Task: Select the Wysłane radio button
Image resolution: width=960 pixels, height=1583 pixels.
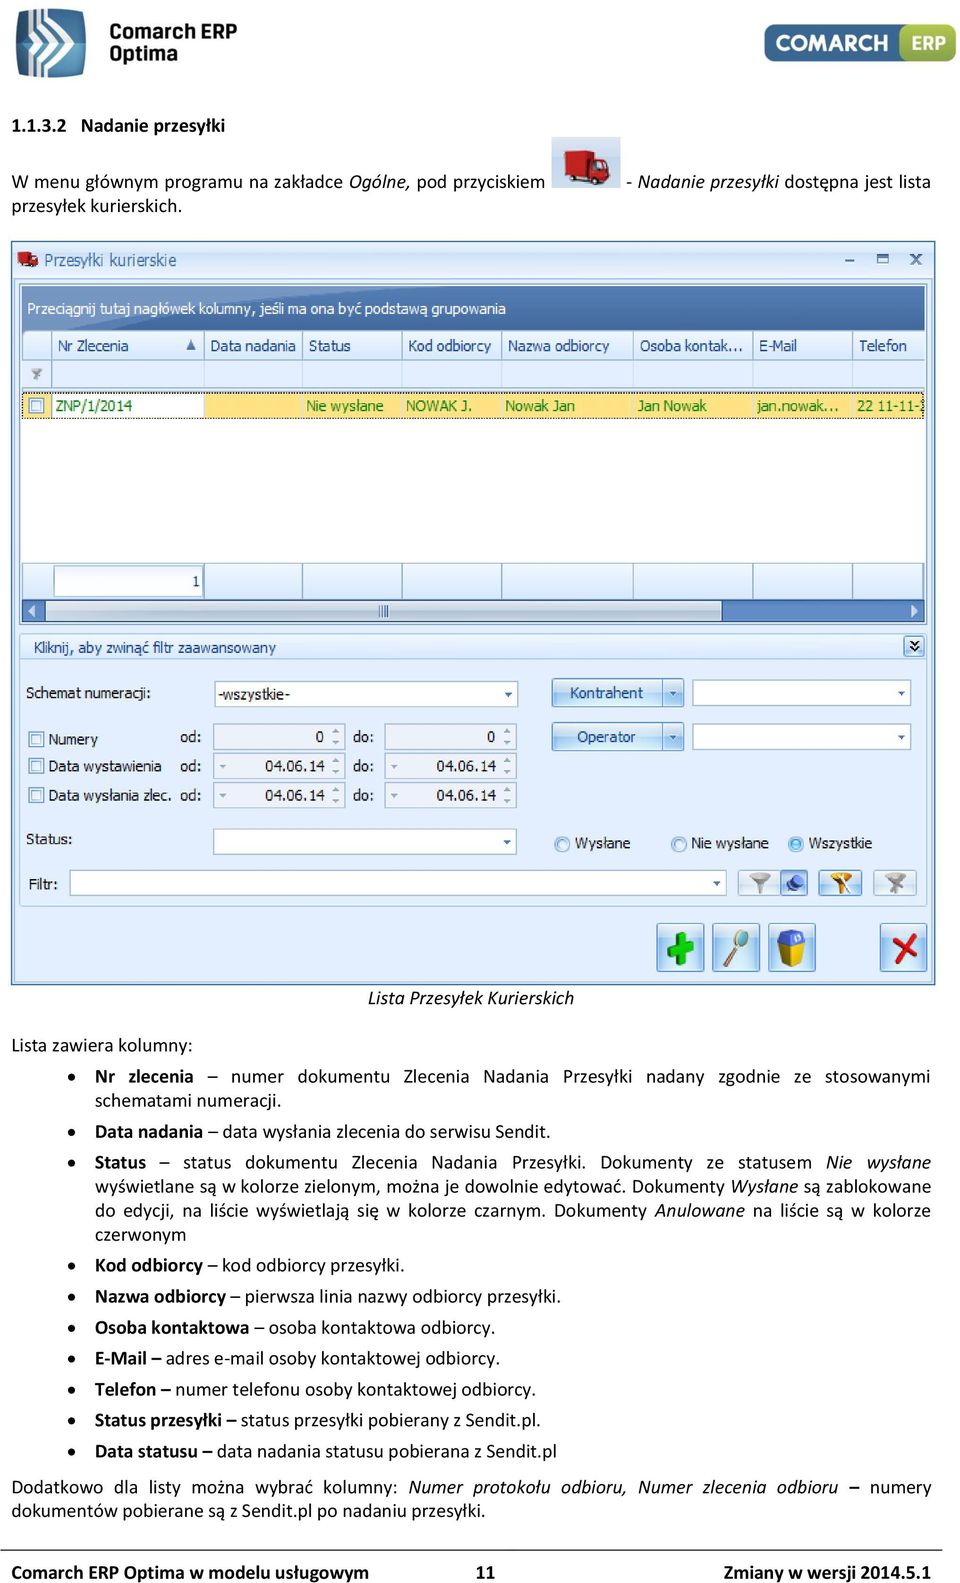Action: 562,844
